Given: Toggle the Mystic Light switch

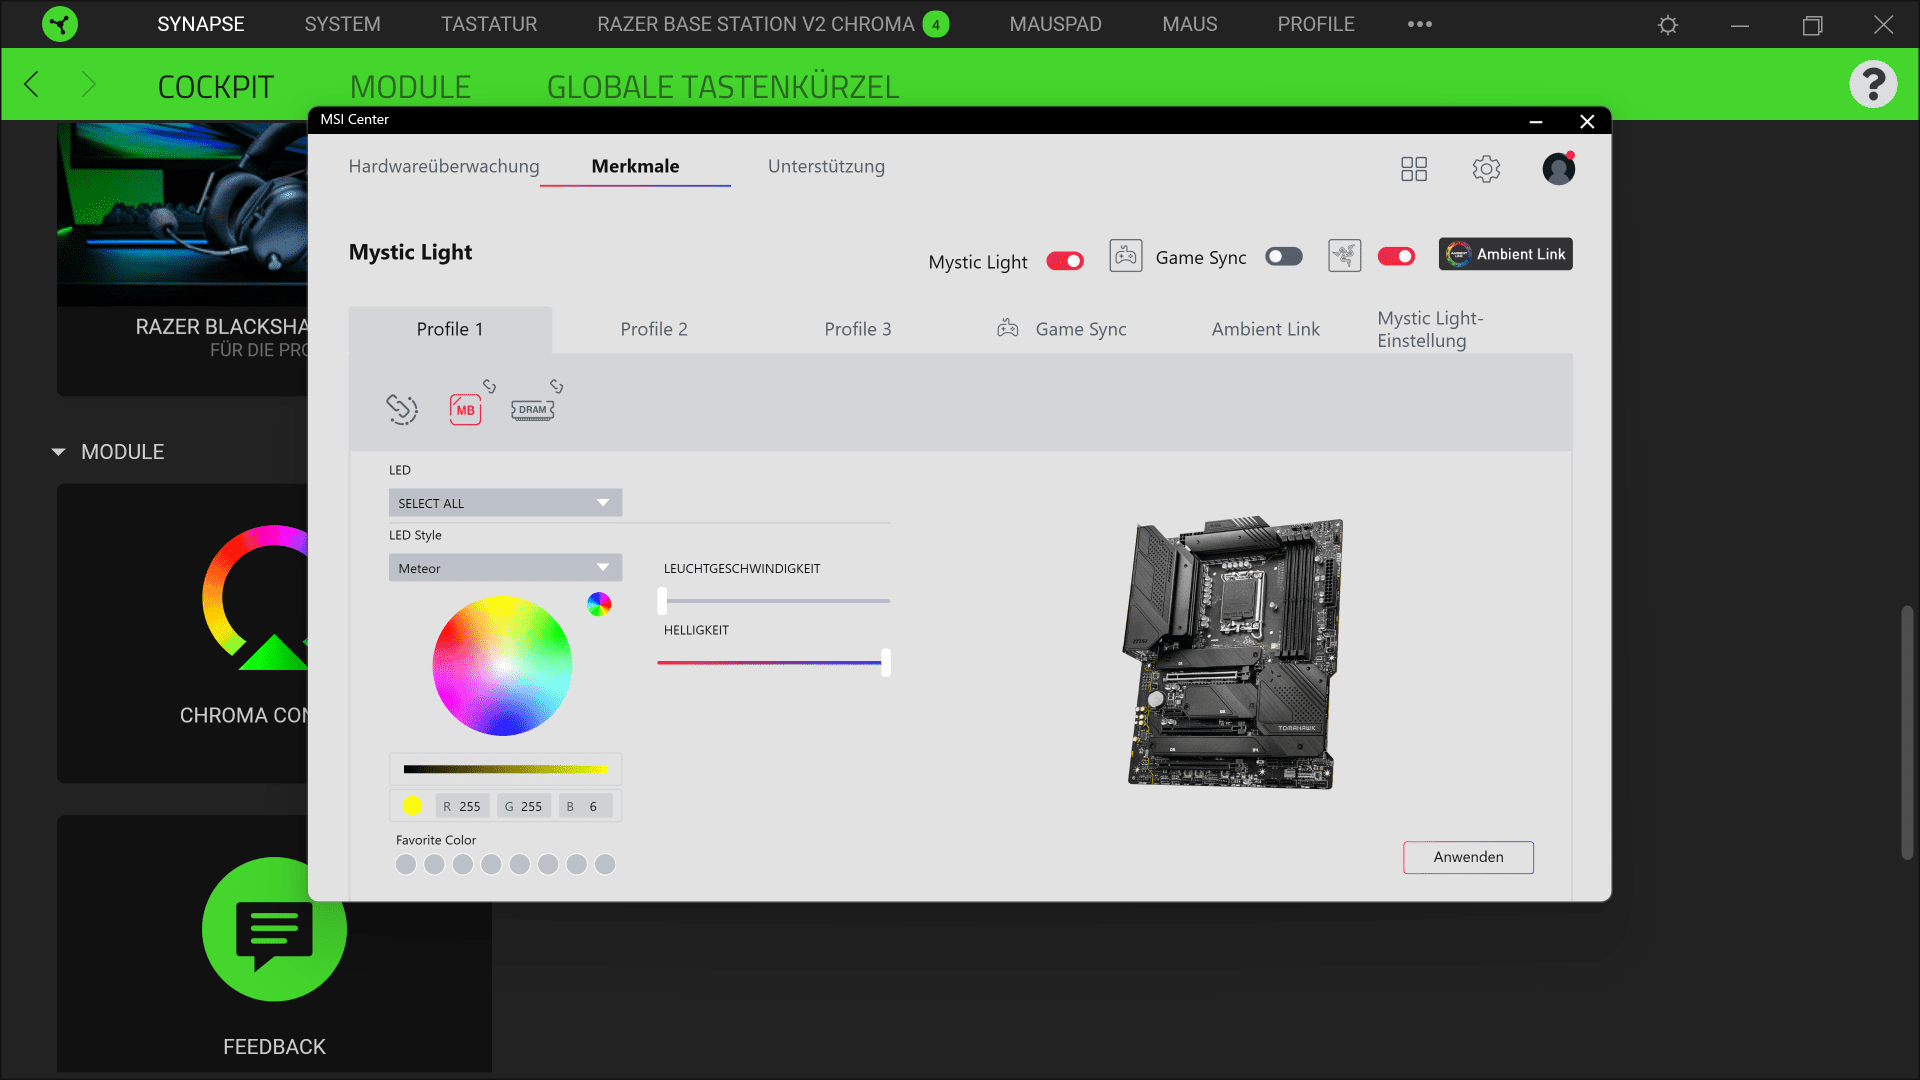Looking at the screenshot, I should (x=1065, y=261).
